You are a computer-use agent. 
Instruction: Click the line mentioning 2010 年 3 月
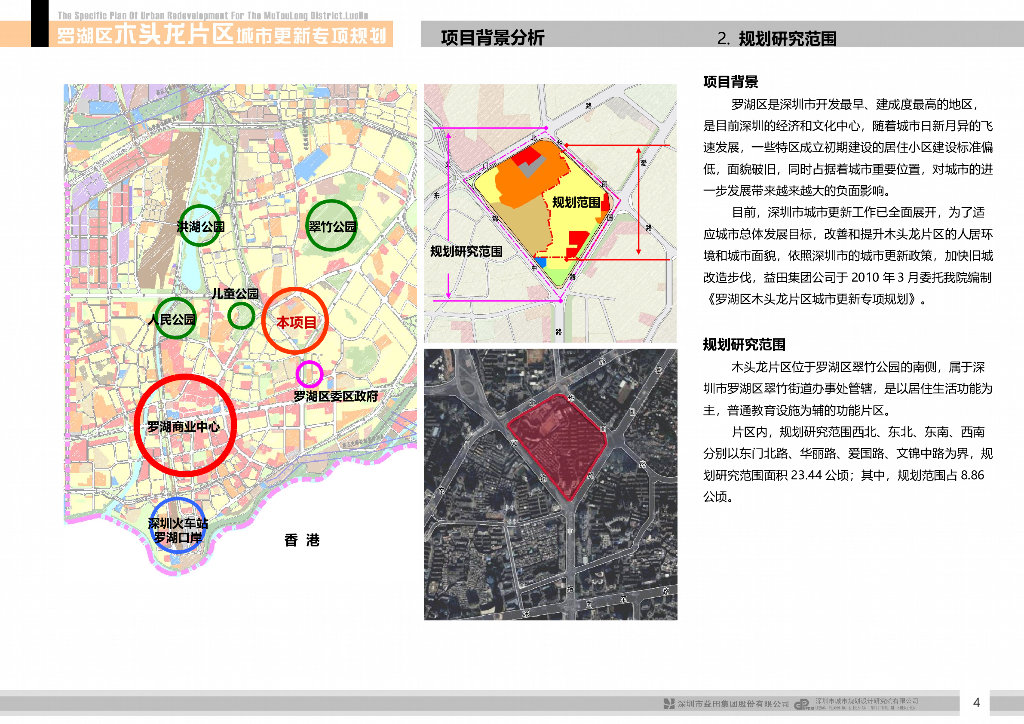(848, 277)
